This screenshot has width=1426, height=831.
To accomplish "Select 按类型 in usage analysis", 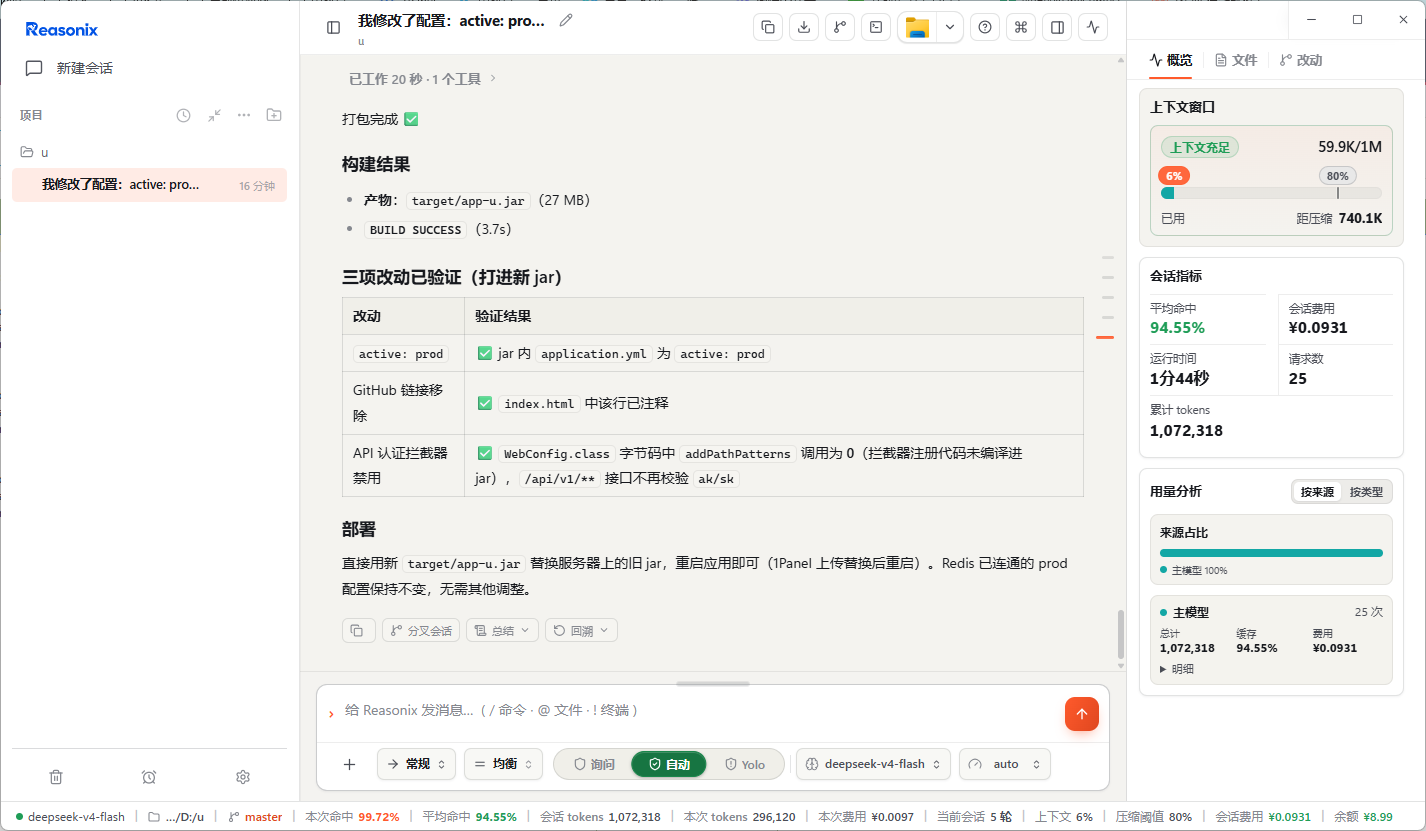I will (1366, 492).
